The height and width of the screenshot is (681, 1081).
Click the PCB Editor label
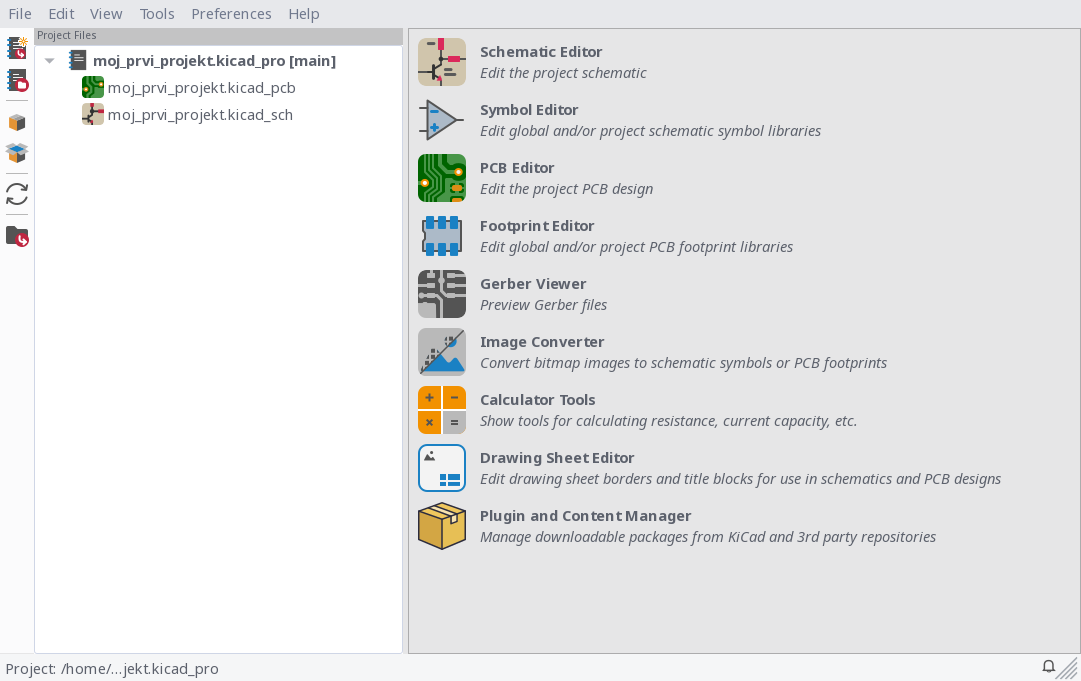(x=517, y=167)
